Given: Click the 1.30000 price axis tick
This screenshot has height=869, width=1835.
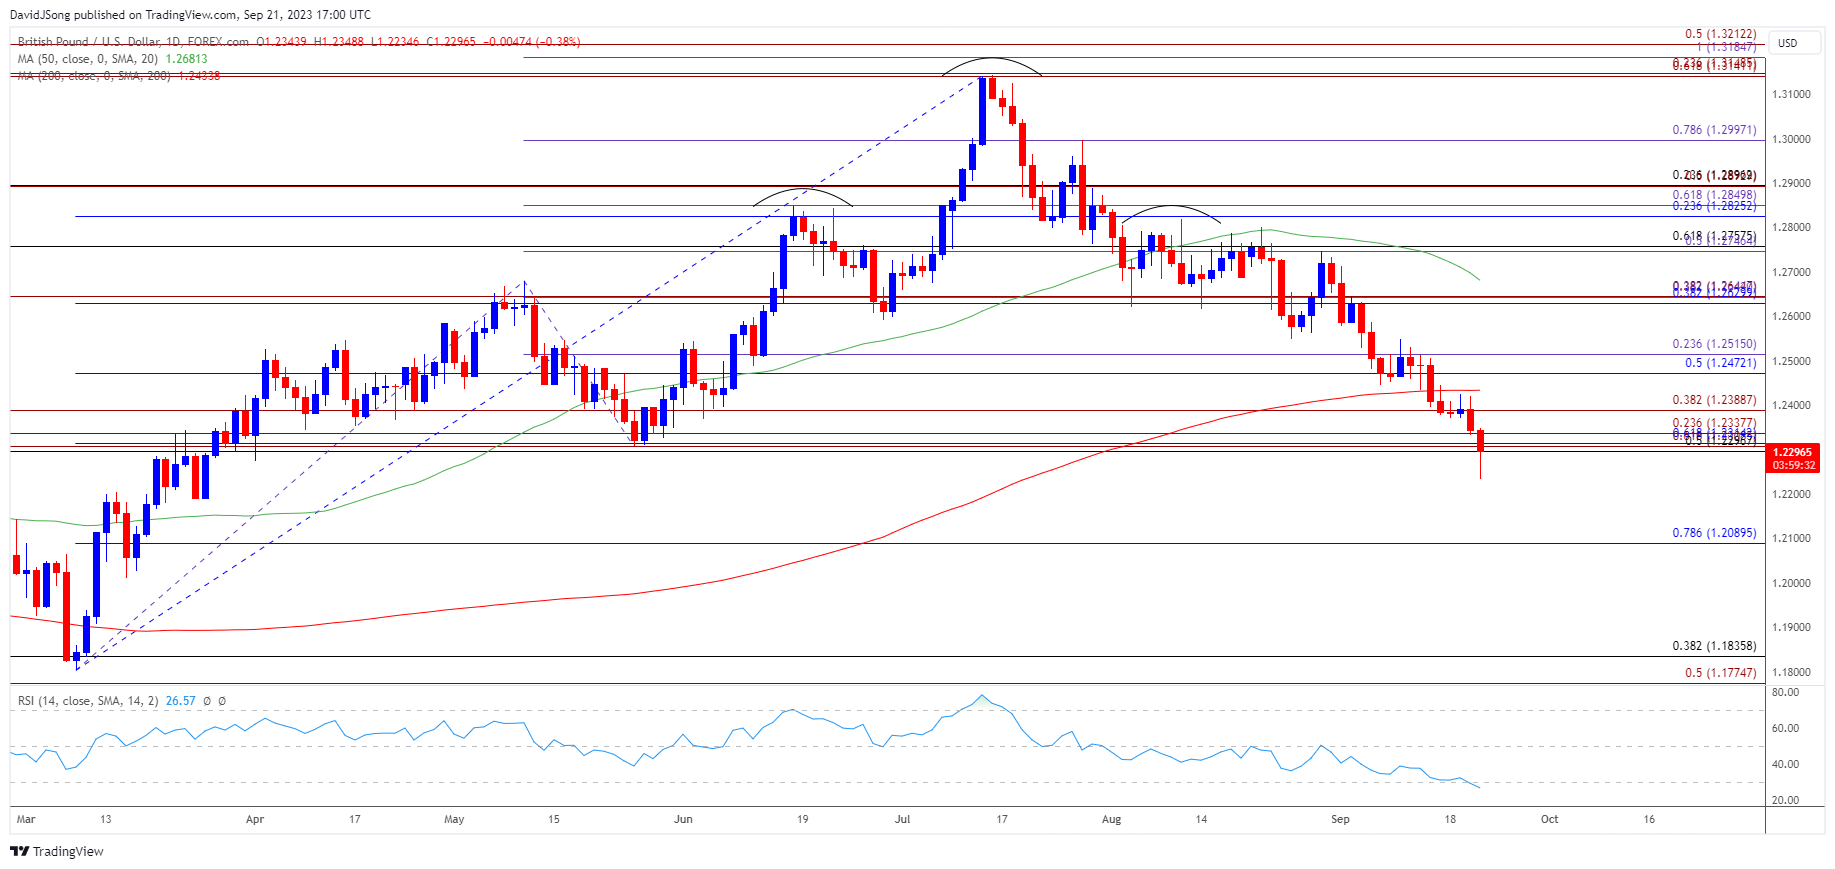Looking at the screenshot, I should point(1791,139).
